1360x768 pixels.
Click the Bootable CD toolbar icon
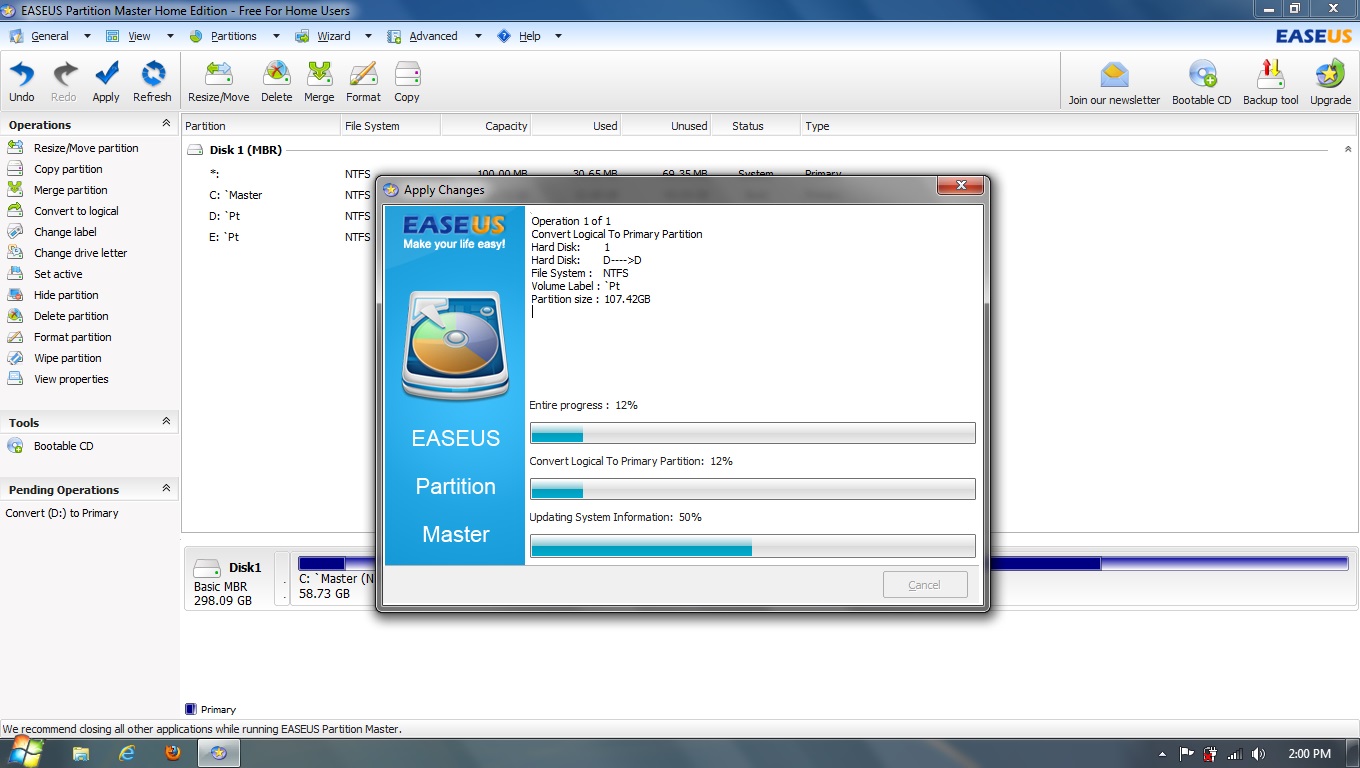tap(1202, 82)
